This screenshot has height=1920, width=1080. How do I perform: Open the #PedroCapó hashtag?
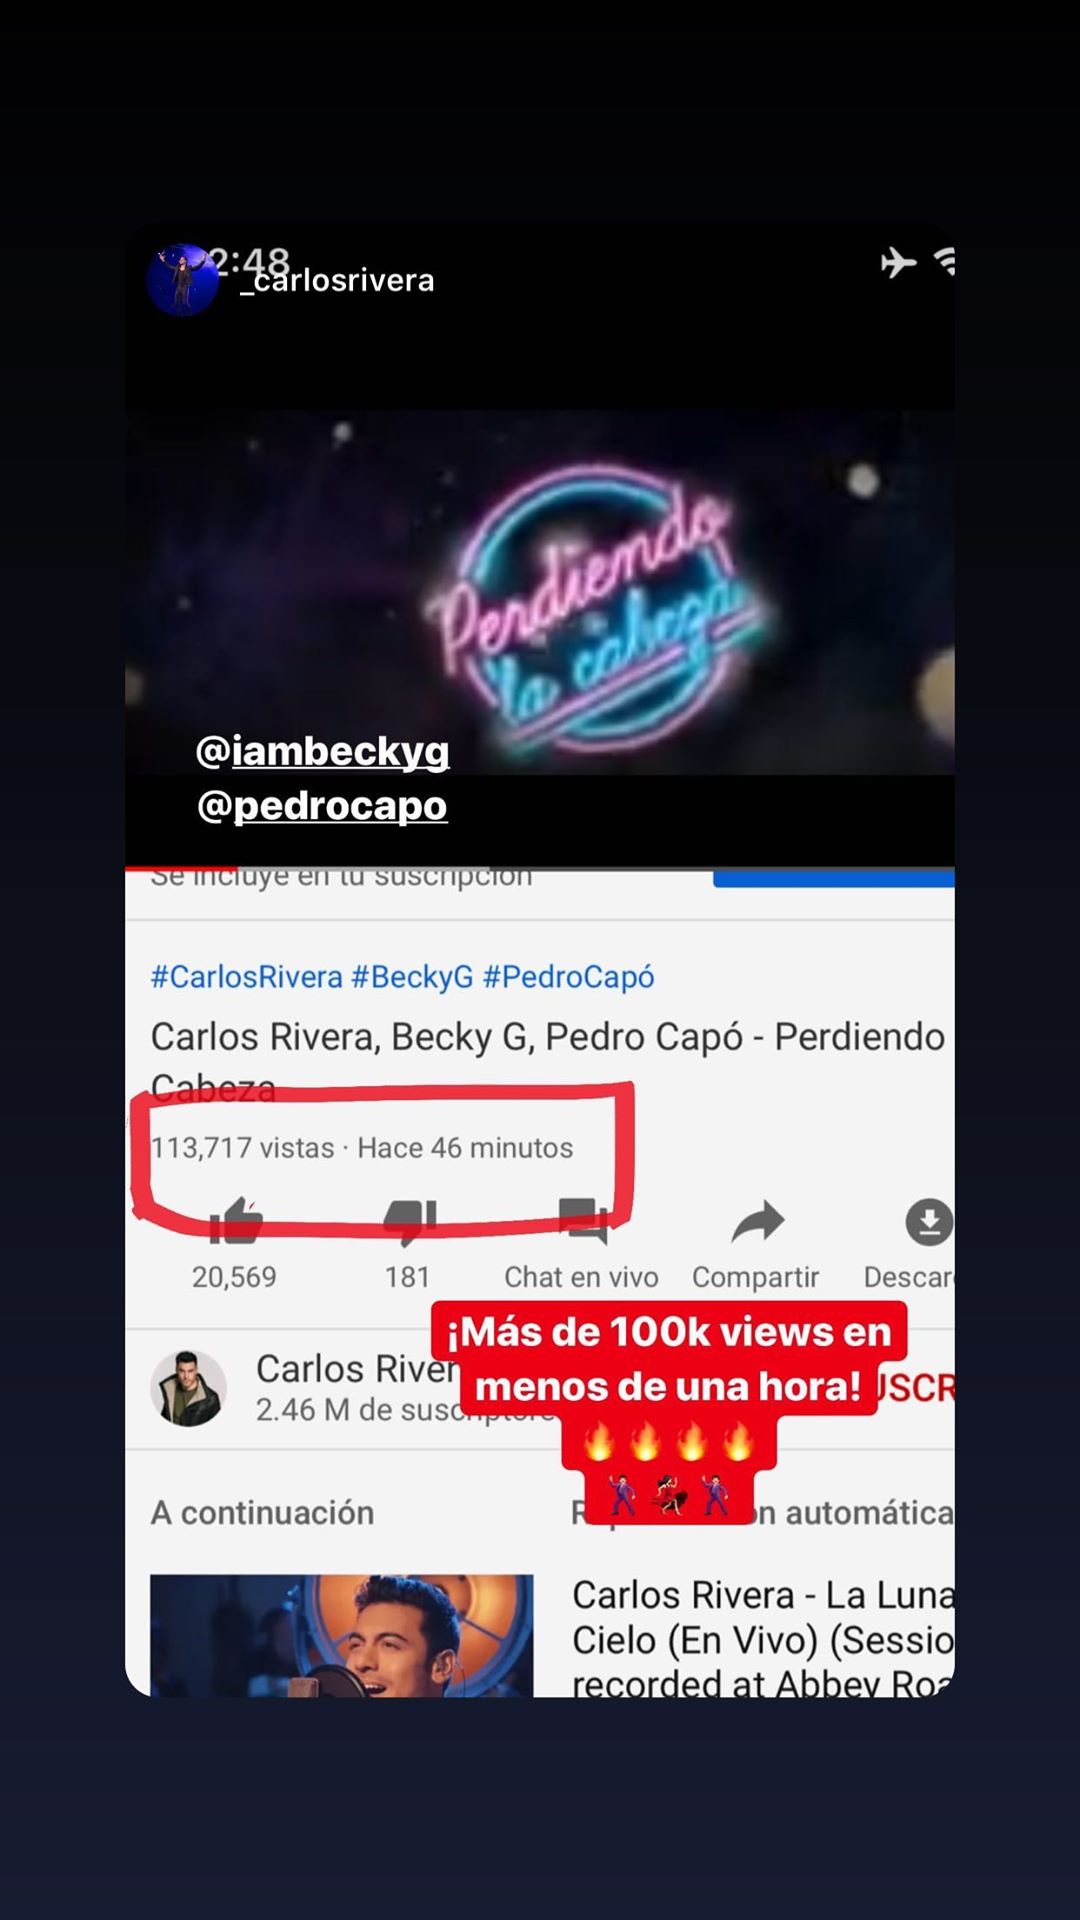pos(568,977)
